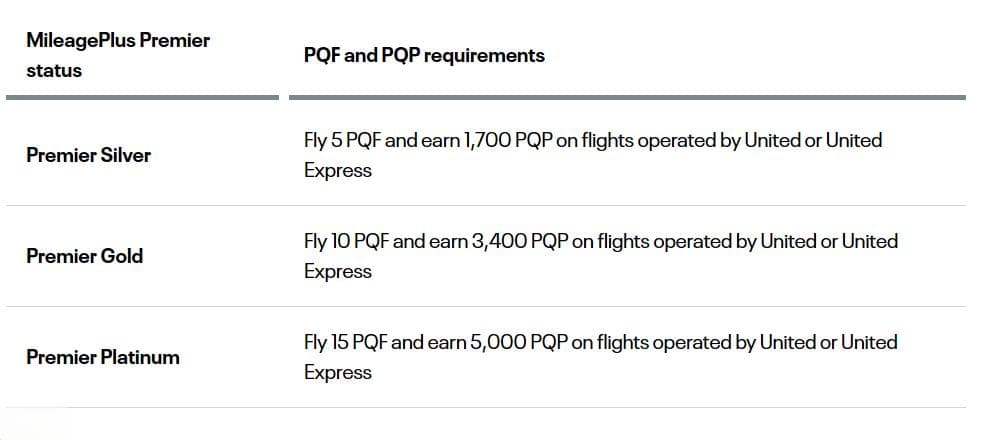Click 'United or United' in the Platinum row

829,342
